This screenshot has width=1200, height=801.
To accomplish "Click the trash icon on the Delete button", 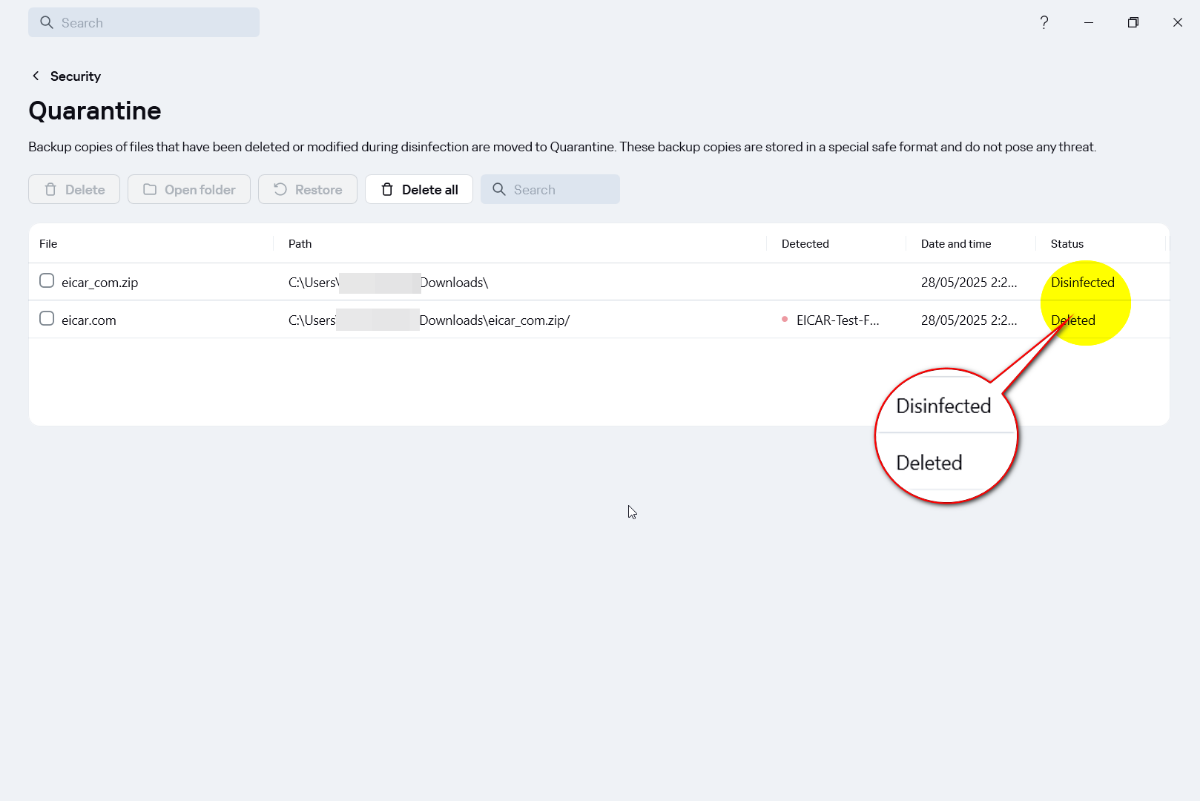I will click(x=51, y=190).
